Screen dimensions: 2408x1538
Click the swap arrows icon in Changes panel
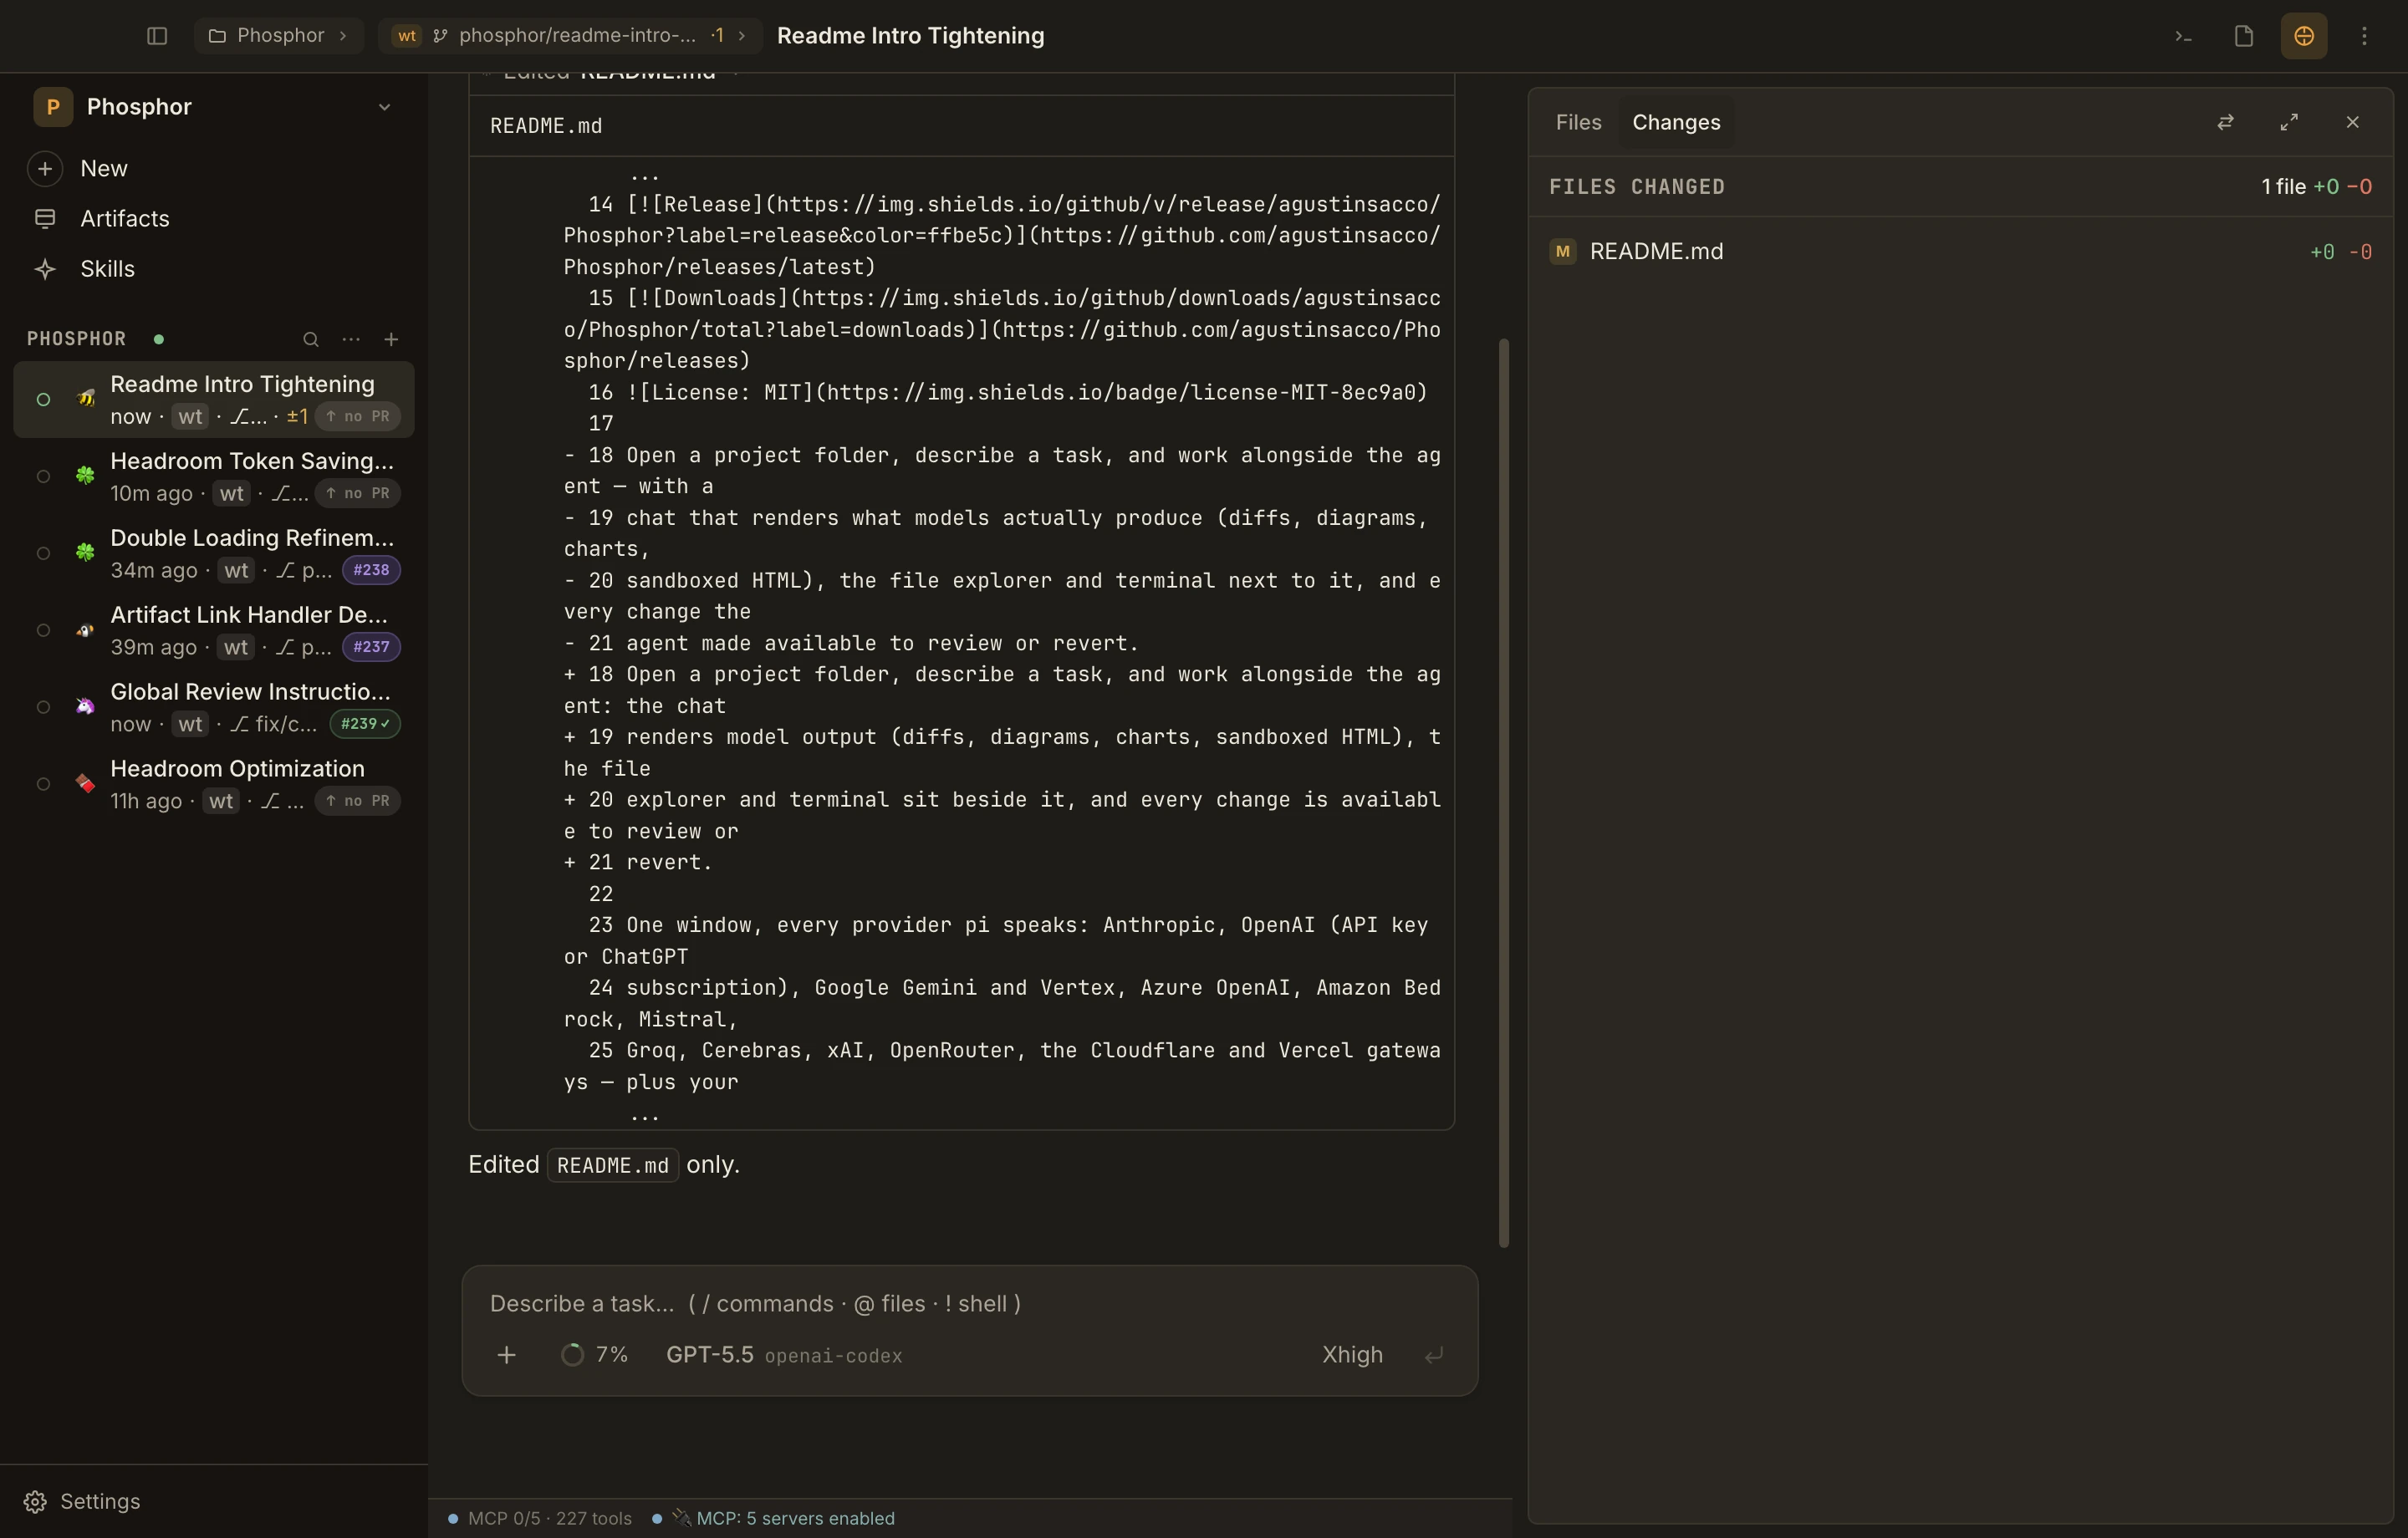point(2225,122)
